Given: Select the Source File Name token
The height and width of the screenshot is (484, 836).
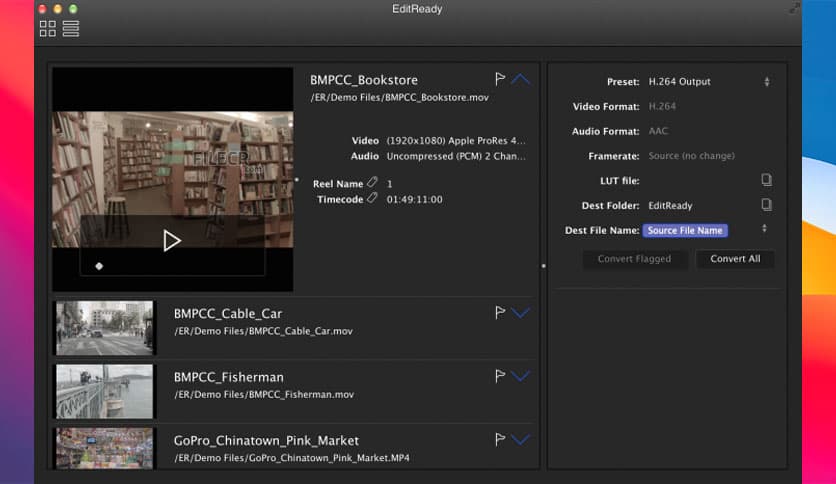Looking at the screenshot, I should pyautogui.click(x=685, y=230).
